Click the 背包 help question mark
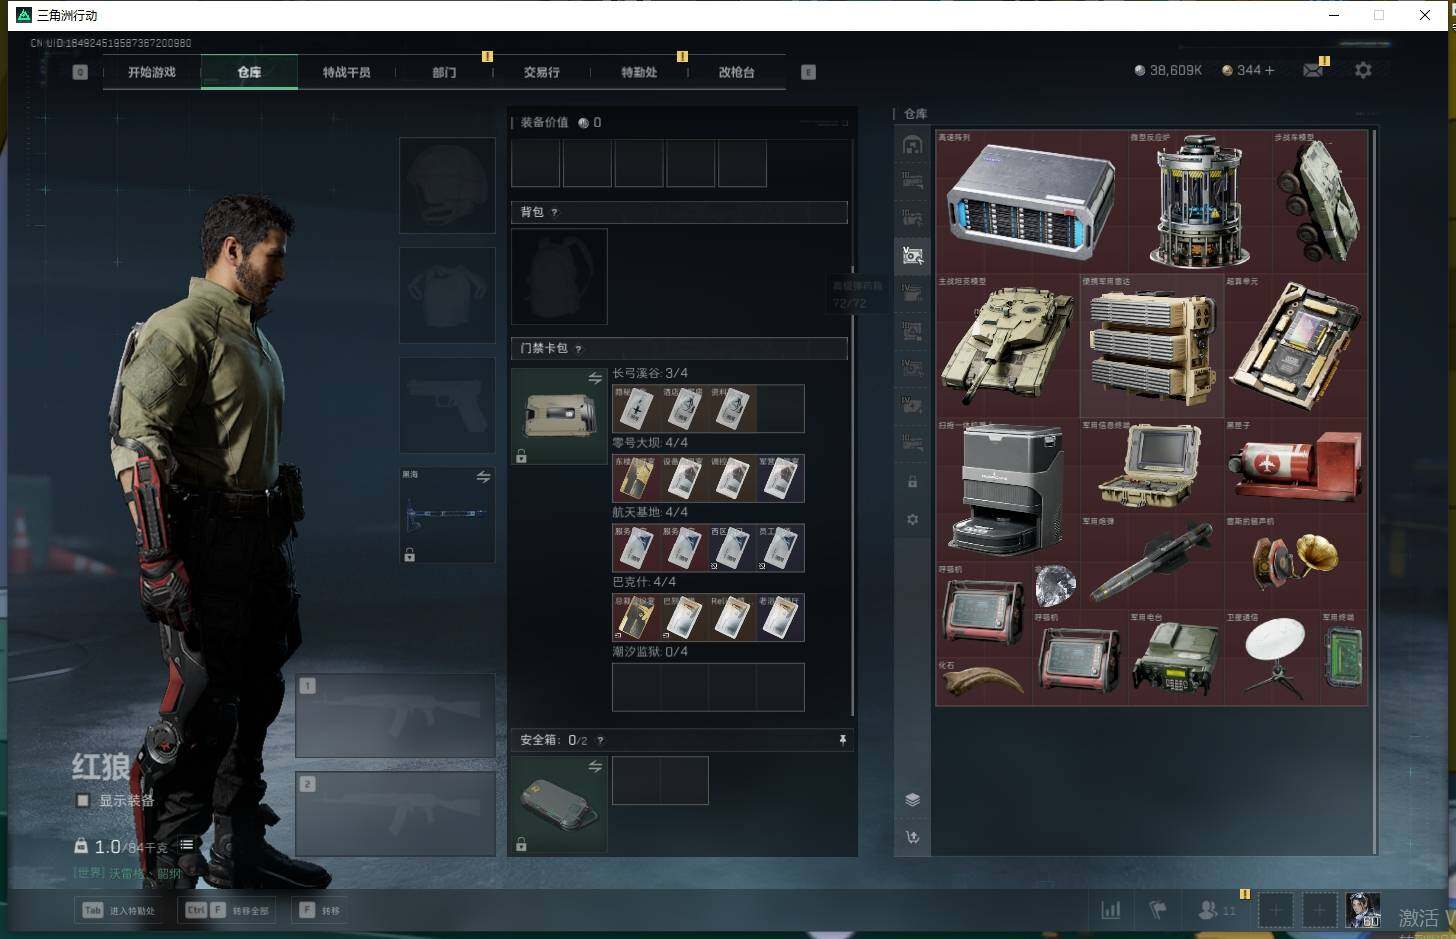Screen dimensions: 1456x939 (554, 212)
